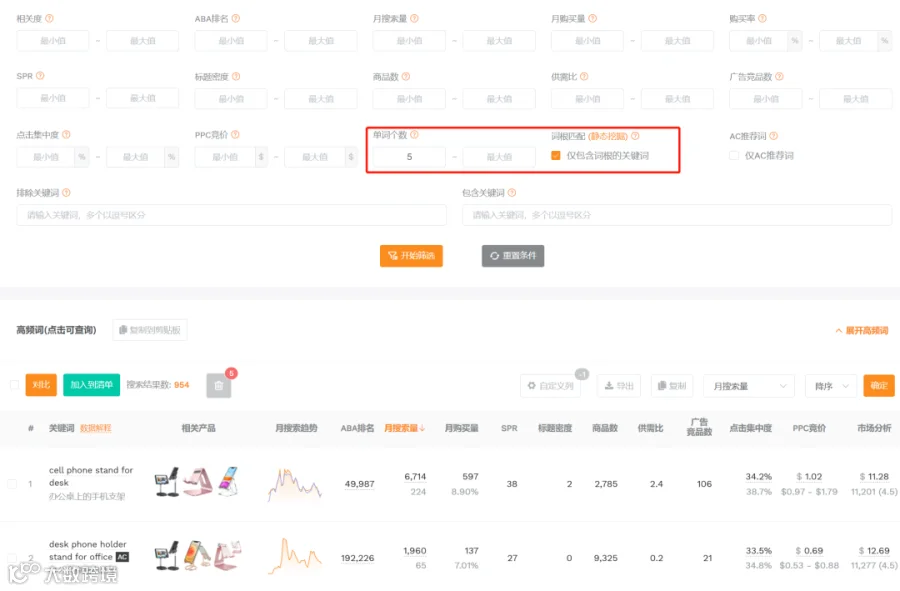Tick the select-all checkbox beside 对比

coord(14,384)
